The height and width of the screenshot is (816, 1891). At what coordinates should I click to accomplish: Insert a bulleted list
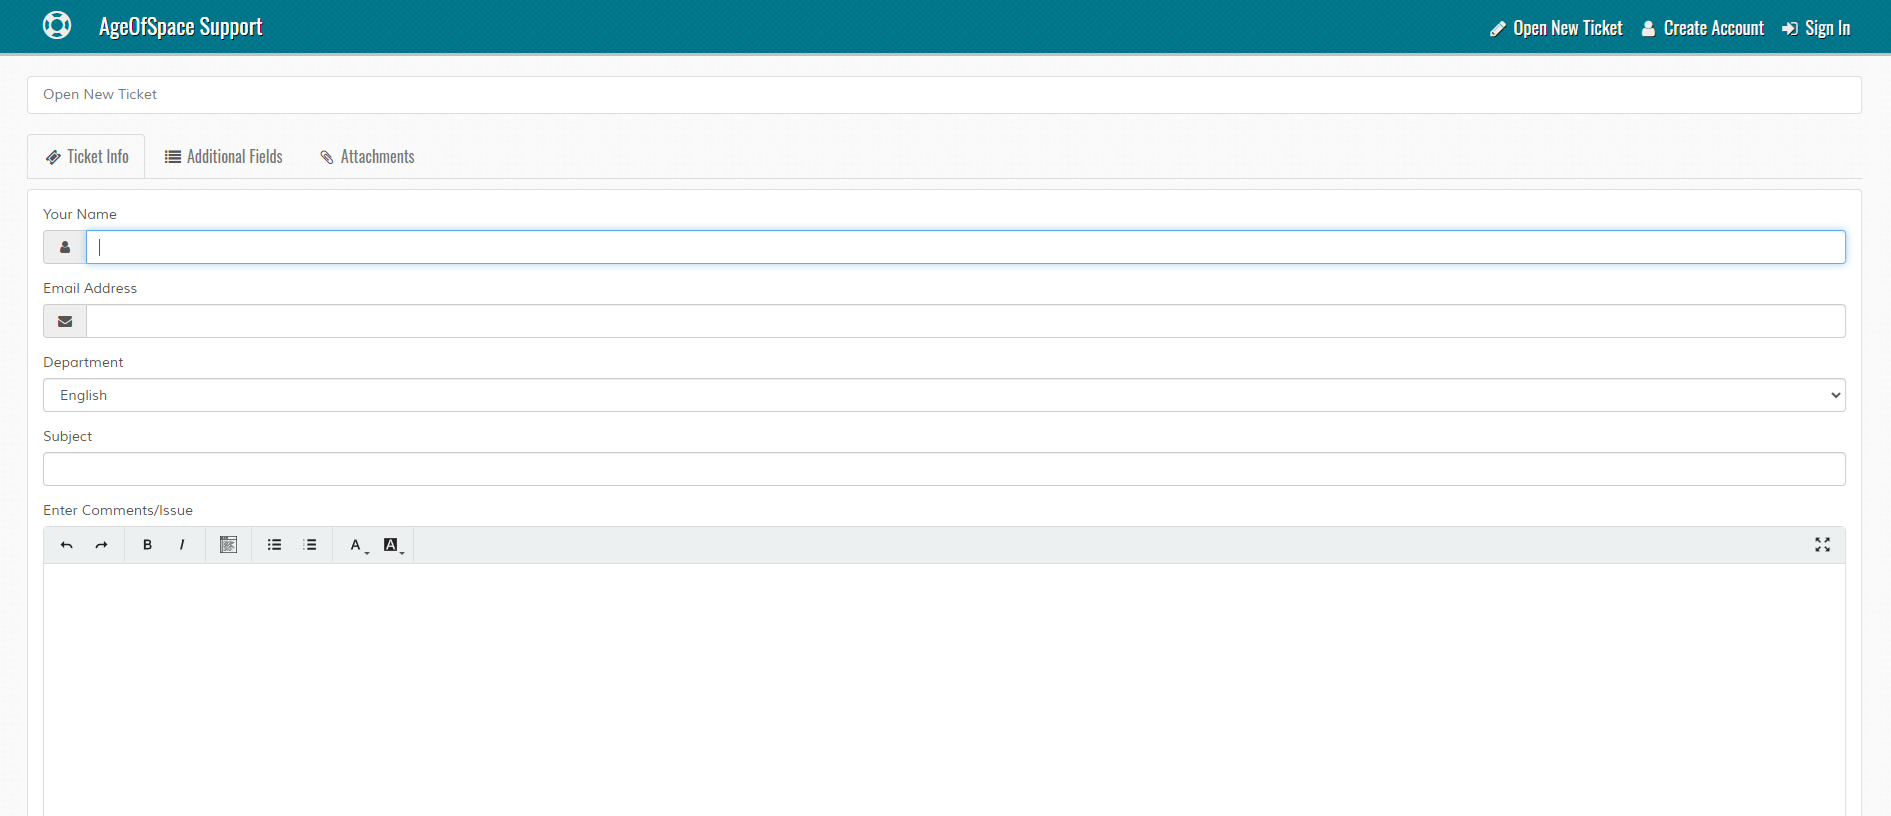coord(274,545)
